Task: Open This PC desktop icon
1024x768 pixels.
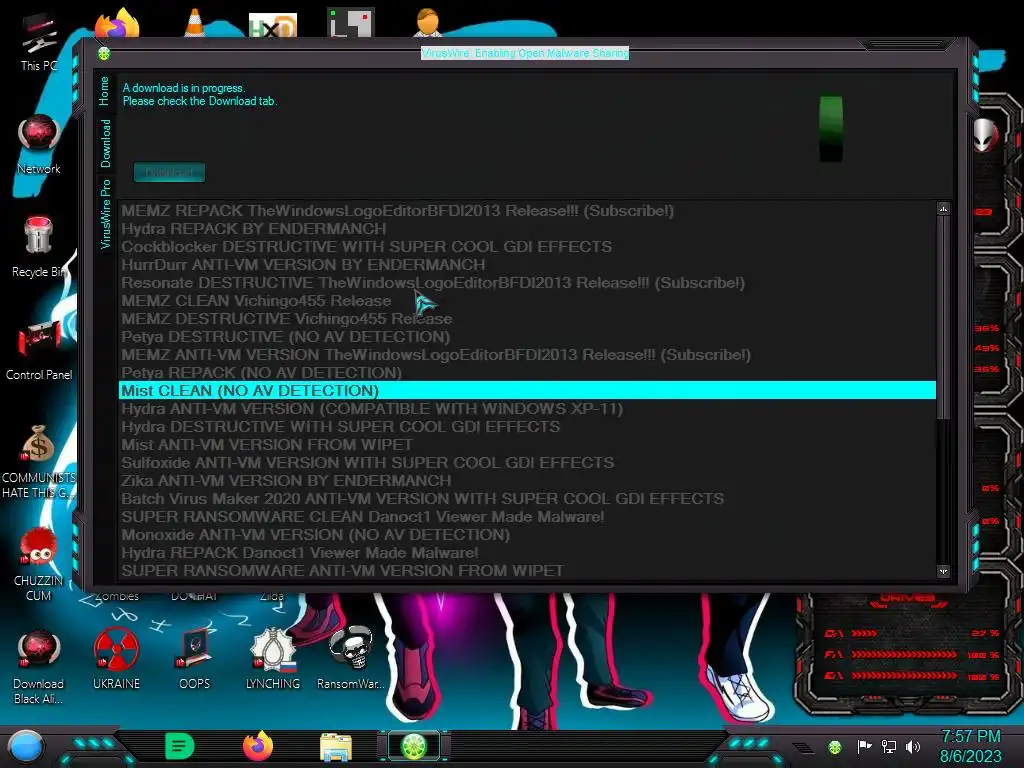Action: point(39,40)
